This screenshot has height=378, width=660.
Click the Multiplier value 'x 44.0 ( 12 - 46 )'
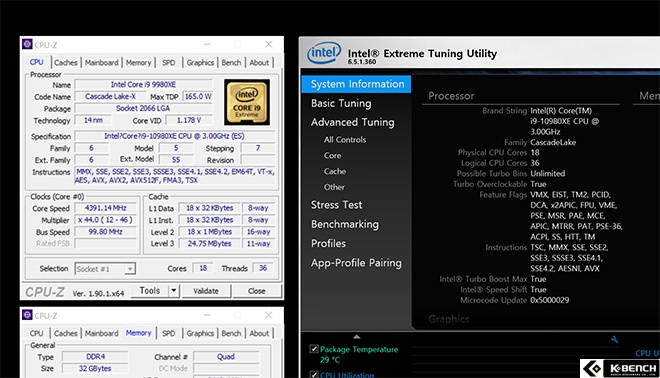106,220
